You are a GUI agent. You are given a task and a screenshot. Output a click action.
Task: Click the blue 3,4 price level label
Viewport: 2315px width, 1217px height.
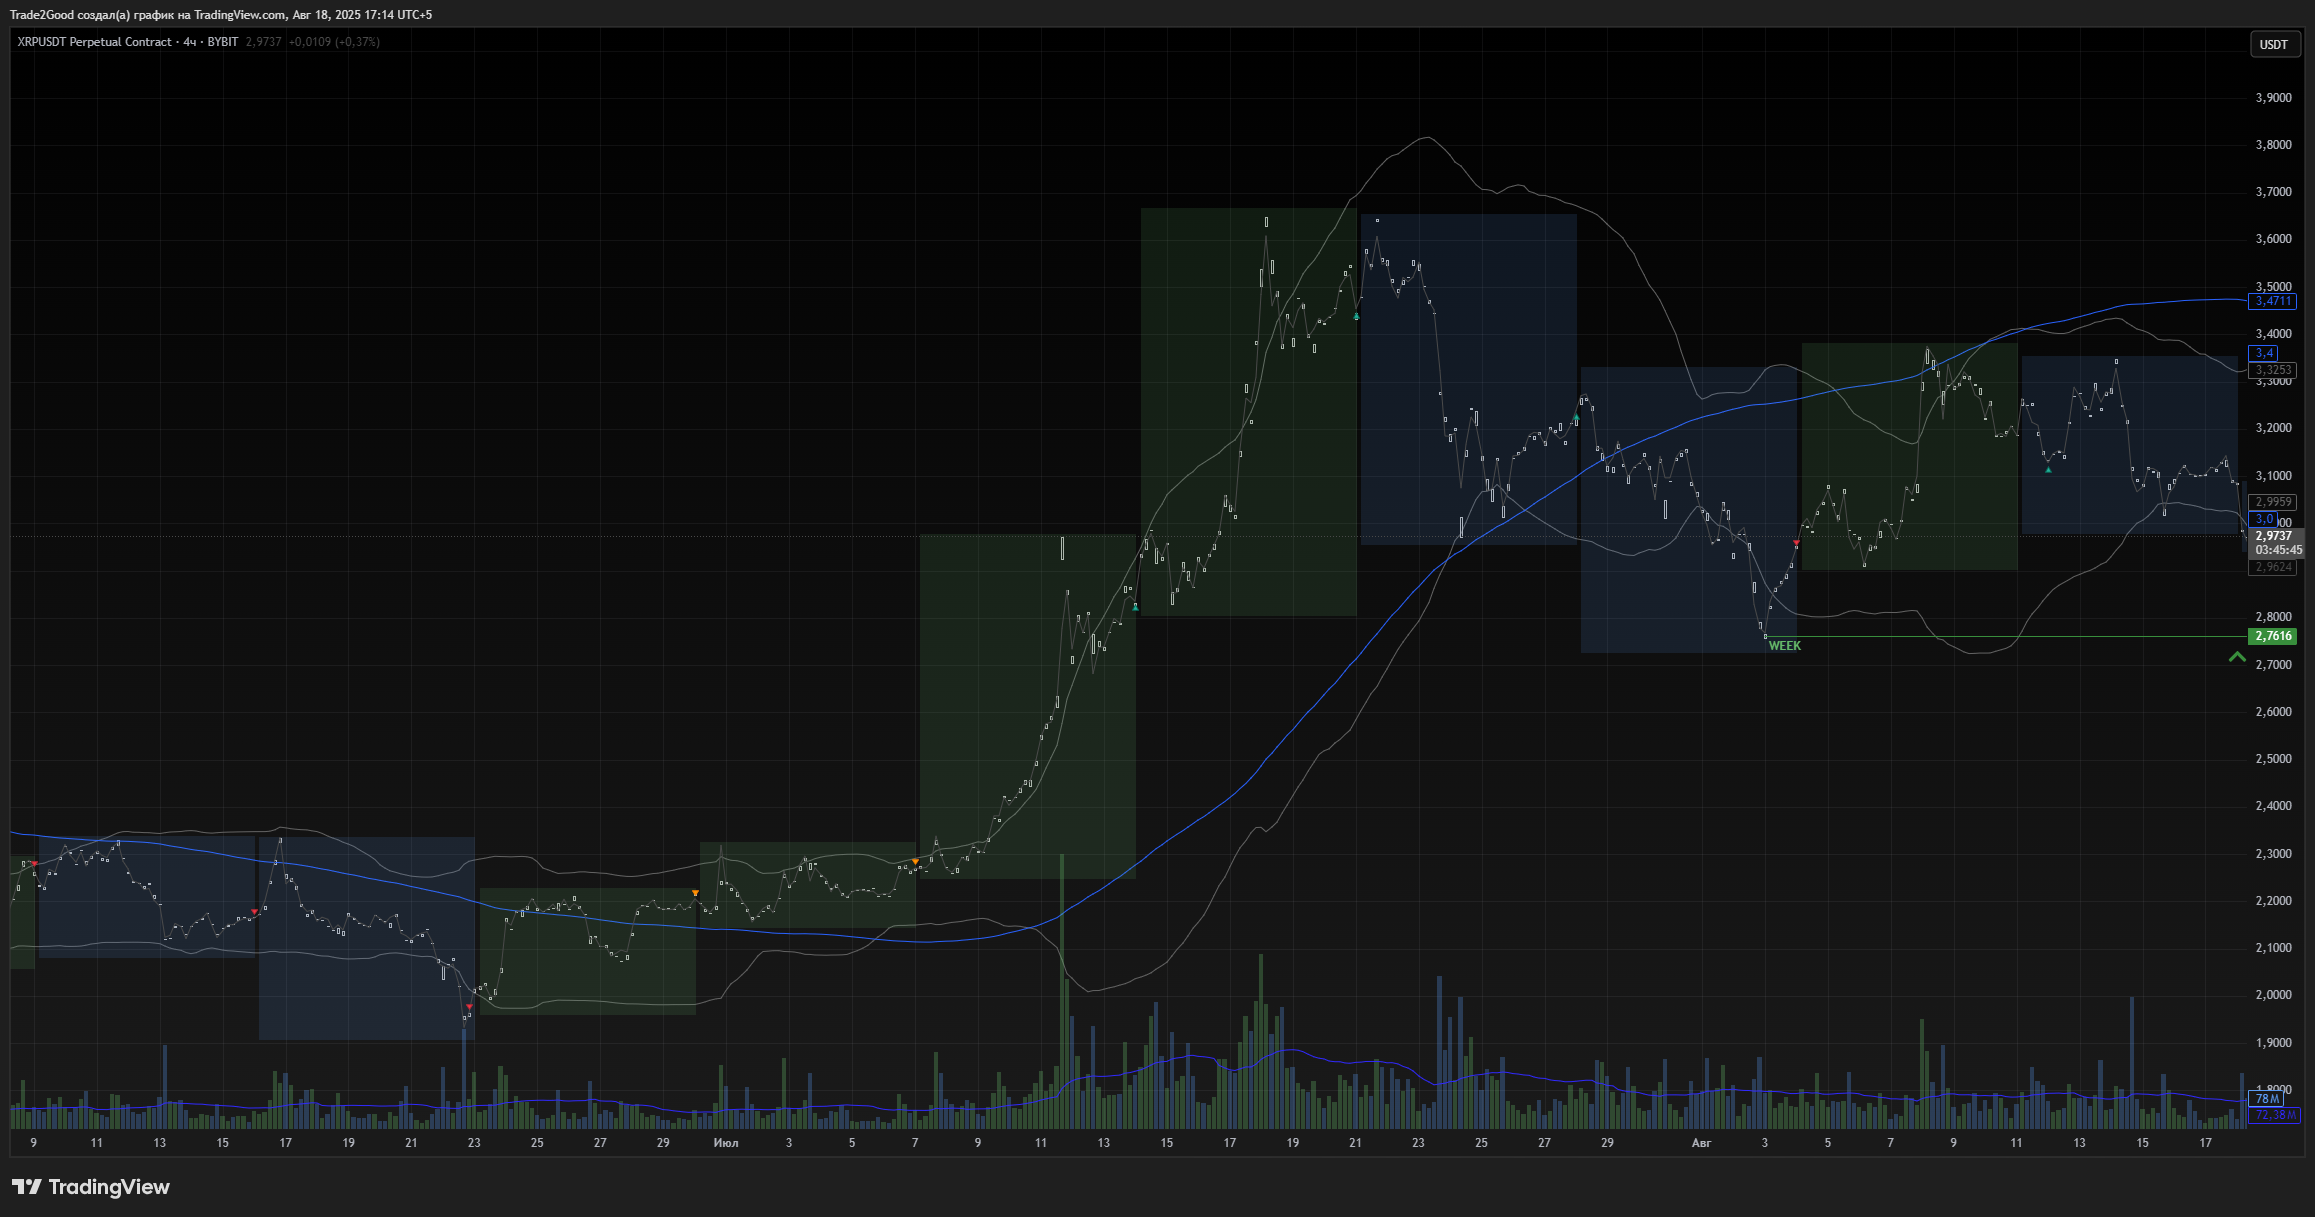2264,353
